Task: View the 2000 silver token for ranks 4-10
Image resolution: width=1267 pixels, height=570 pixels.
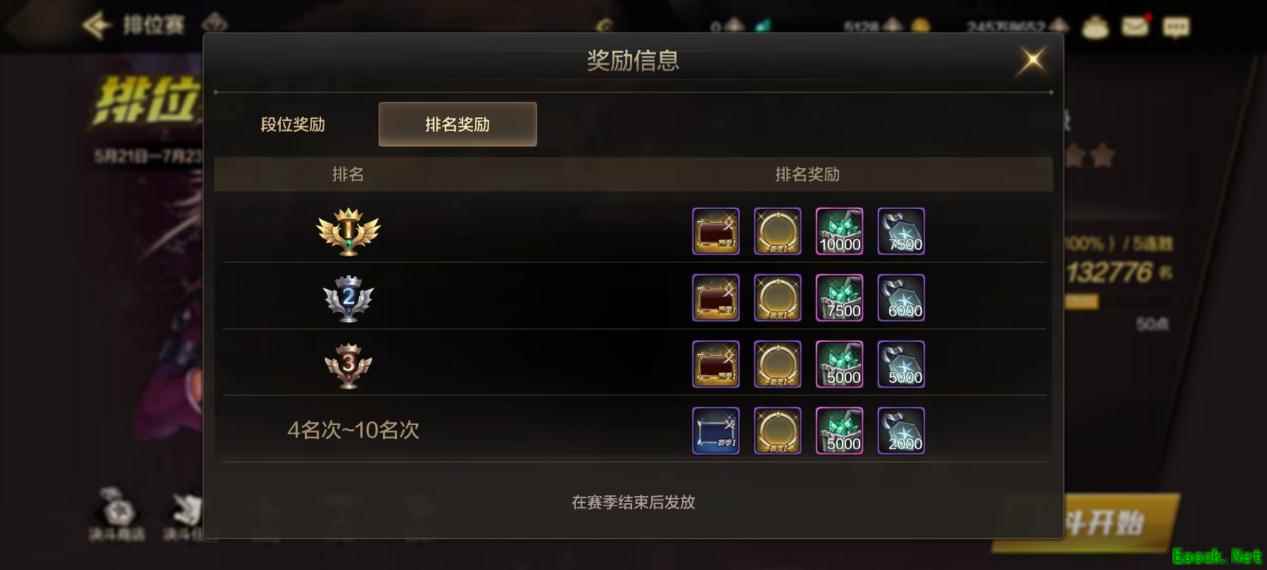Action: click(901, 431)
